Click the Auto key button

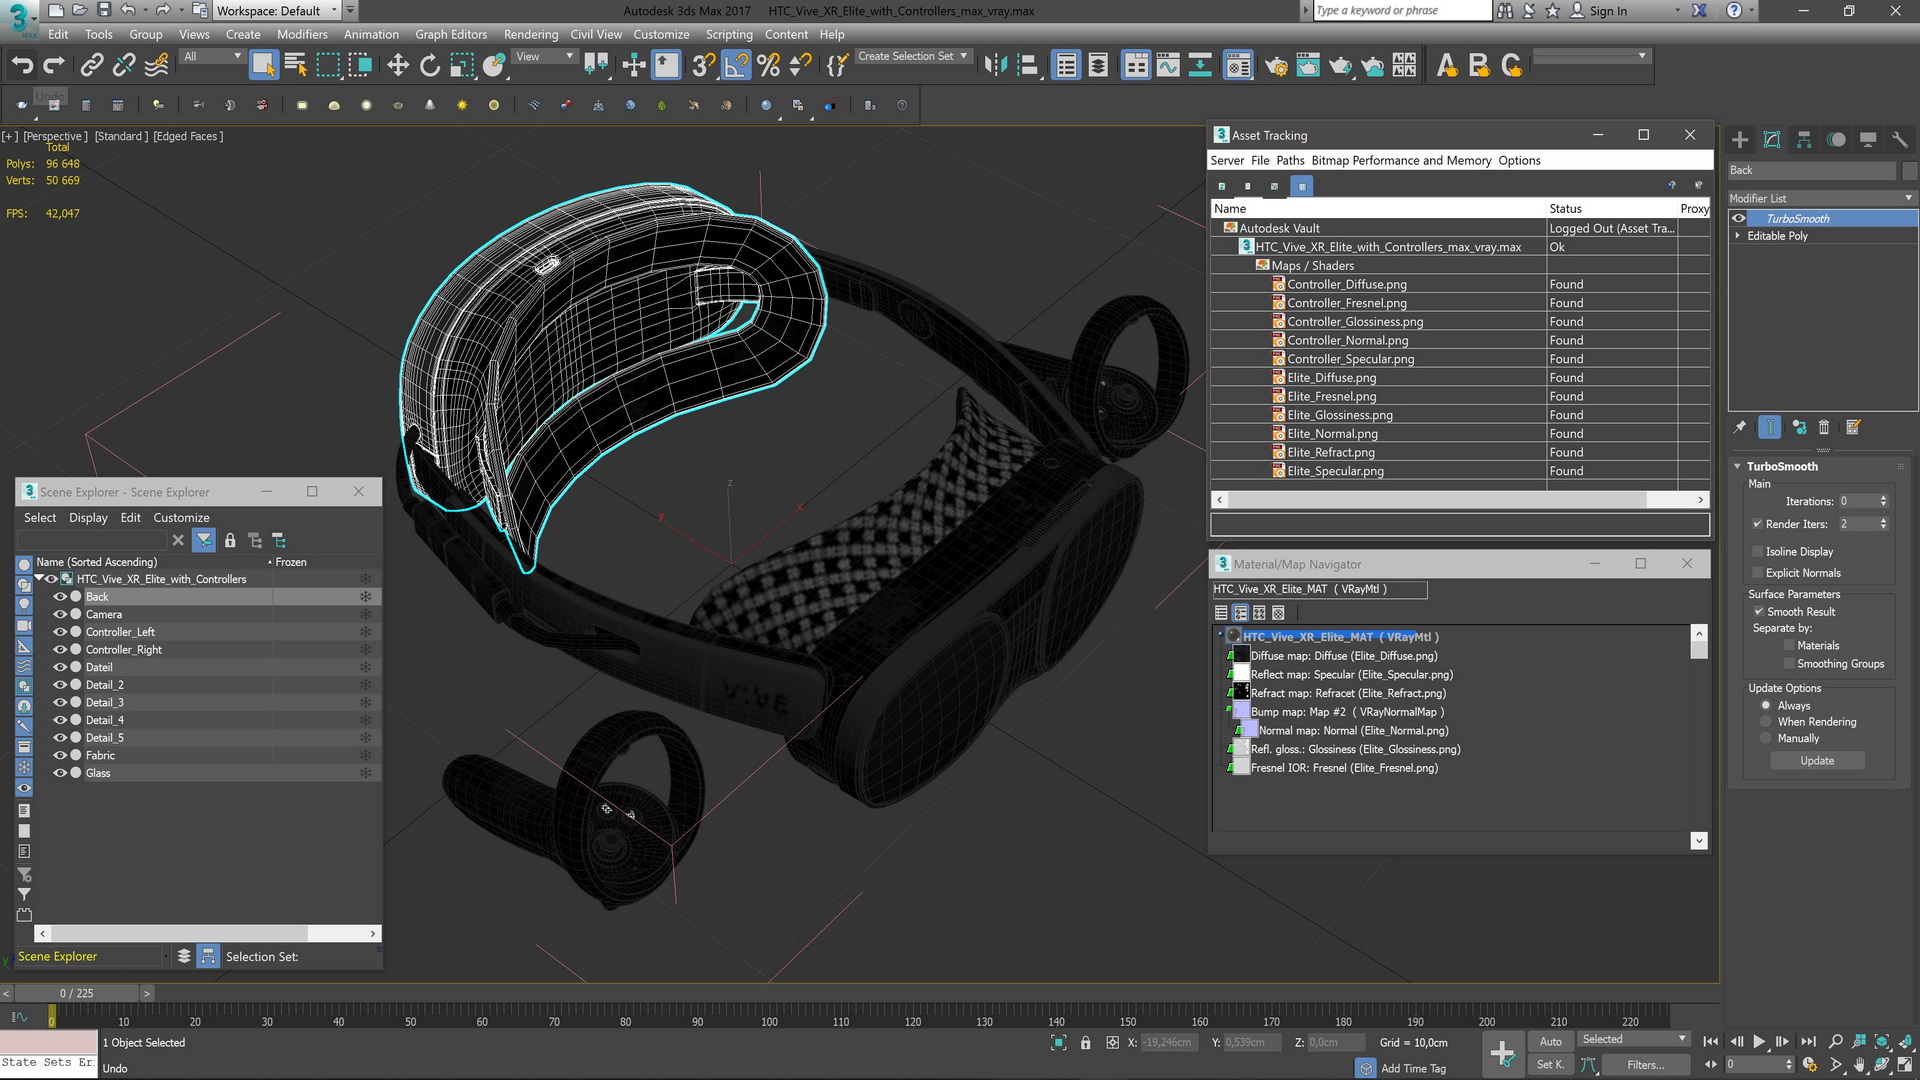1550,1042
